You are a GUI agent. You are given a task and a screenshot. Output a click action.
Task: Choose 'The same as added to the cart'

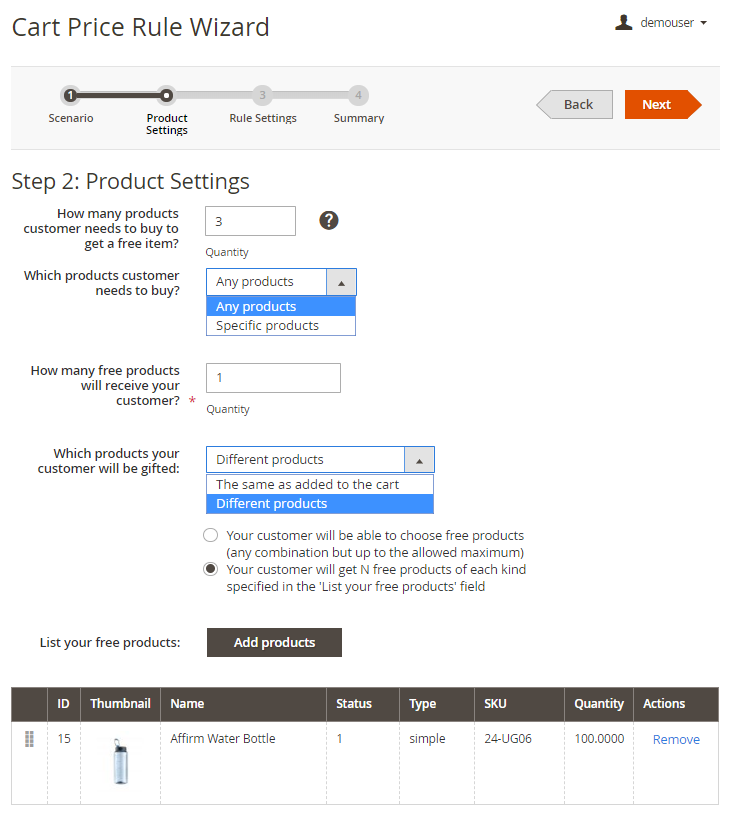[x=307, y=484]
